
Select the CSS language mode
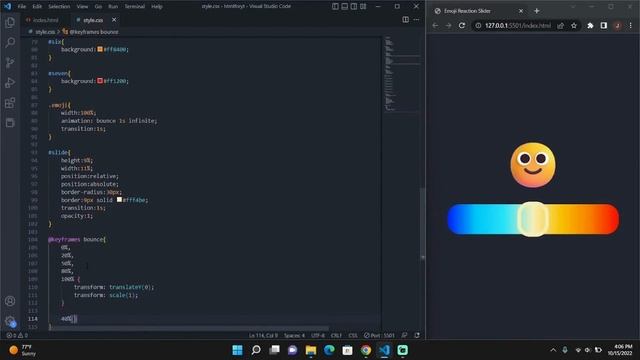[x=353, y=335]
